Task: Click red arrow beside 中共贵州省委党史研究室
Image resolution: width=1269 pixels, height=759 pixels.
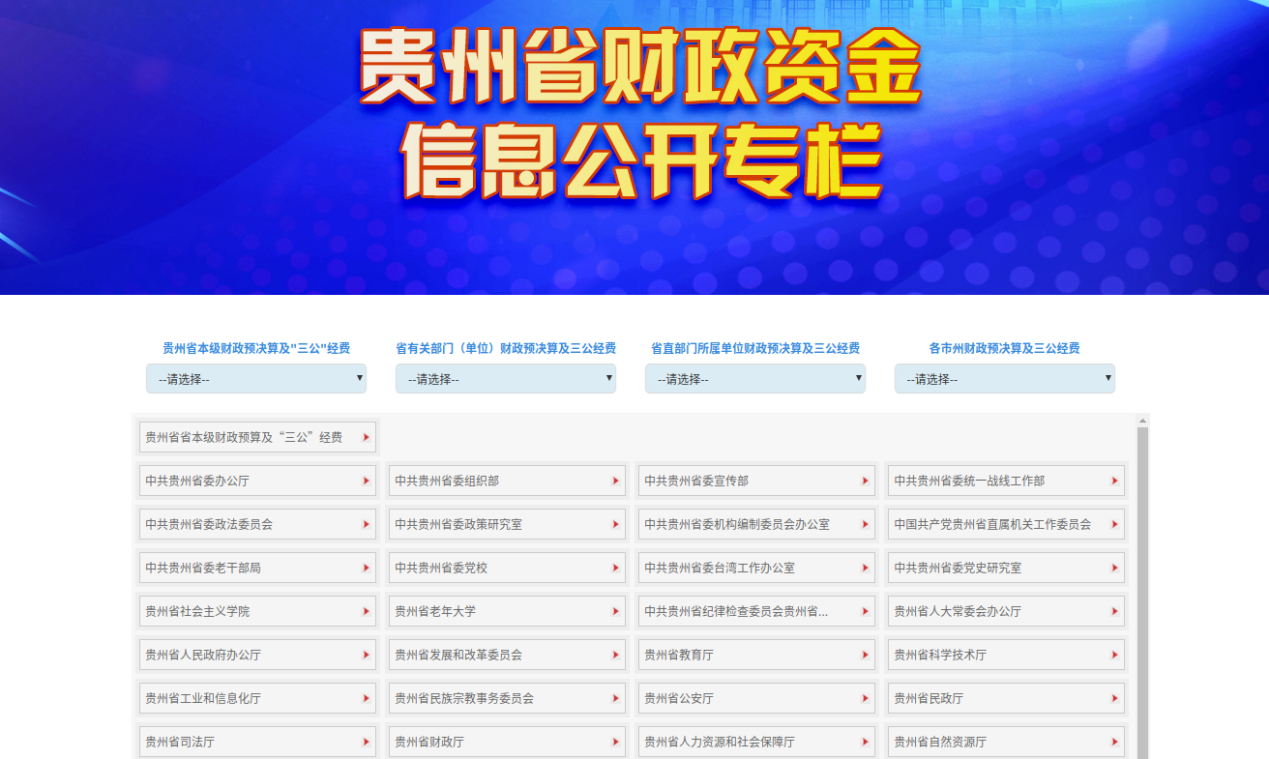Action: pyautogui.click(x=1115, y=568)
